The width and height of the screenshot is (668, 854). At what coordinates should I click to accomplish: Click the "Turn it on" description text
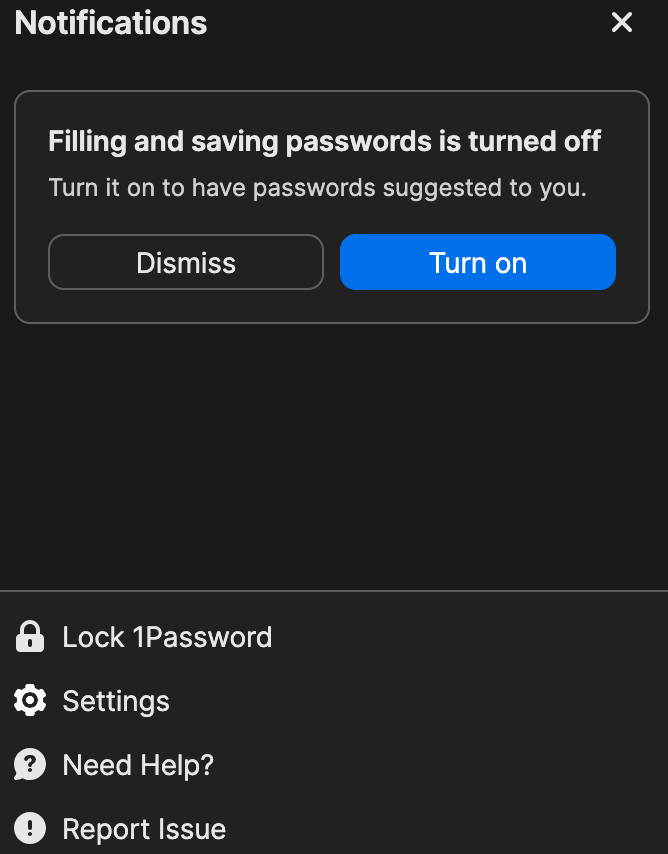tap(317, 188)
